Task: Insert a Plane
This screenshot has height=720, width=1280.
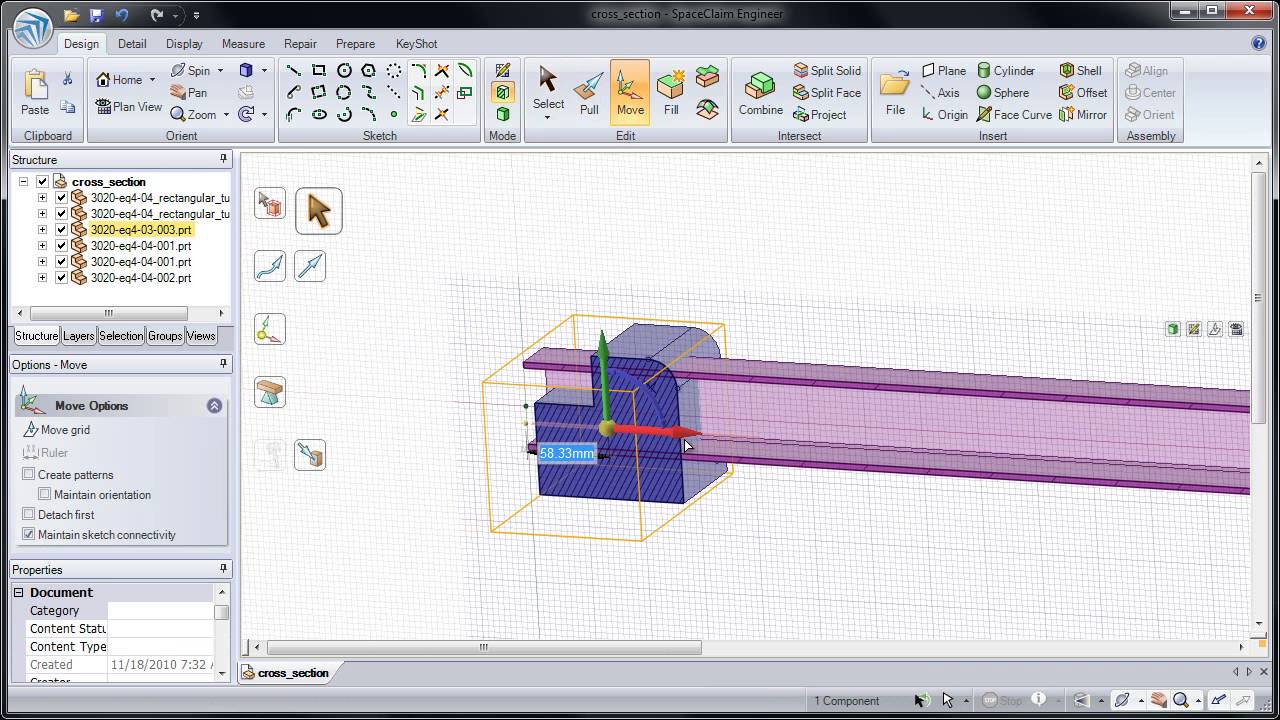Action: click(x=943, y=70)
